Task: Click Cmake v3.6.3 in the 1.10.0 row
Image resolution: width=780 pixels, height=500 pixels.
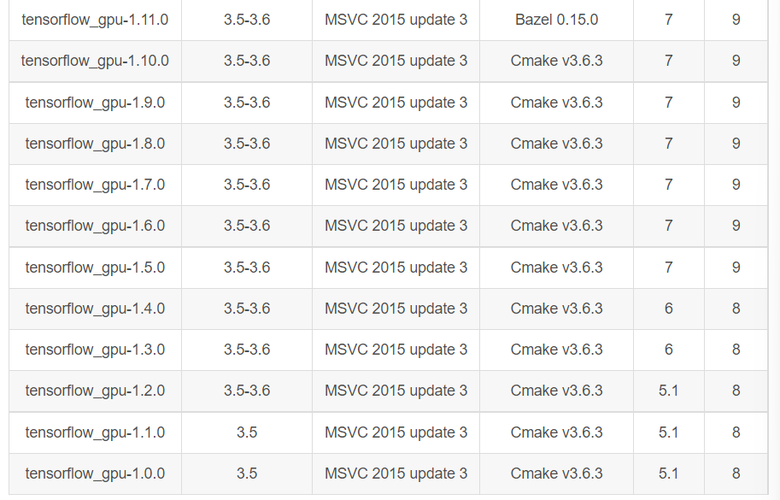Action: click(556, 61)
